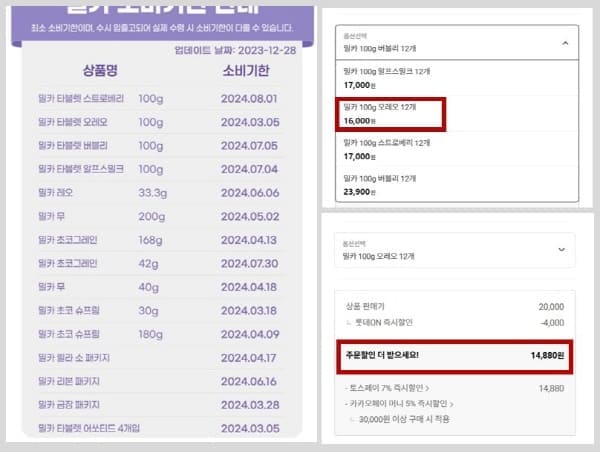Viewport: 600px width, 452px height.
Task: Click the '주문할인 더 받으세요!' row
Action: [455, 356]
